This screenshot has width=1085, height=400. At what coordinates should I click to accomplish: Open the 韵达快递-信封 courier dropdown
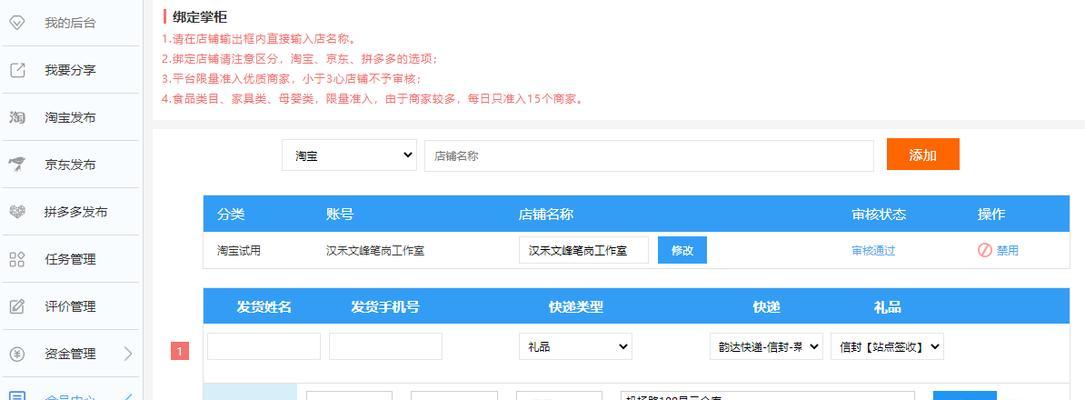pyautogui.click(x=766, y=346)
